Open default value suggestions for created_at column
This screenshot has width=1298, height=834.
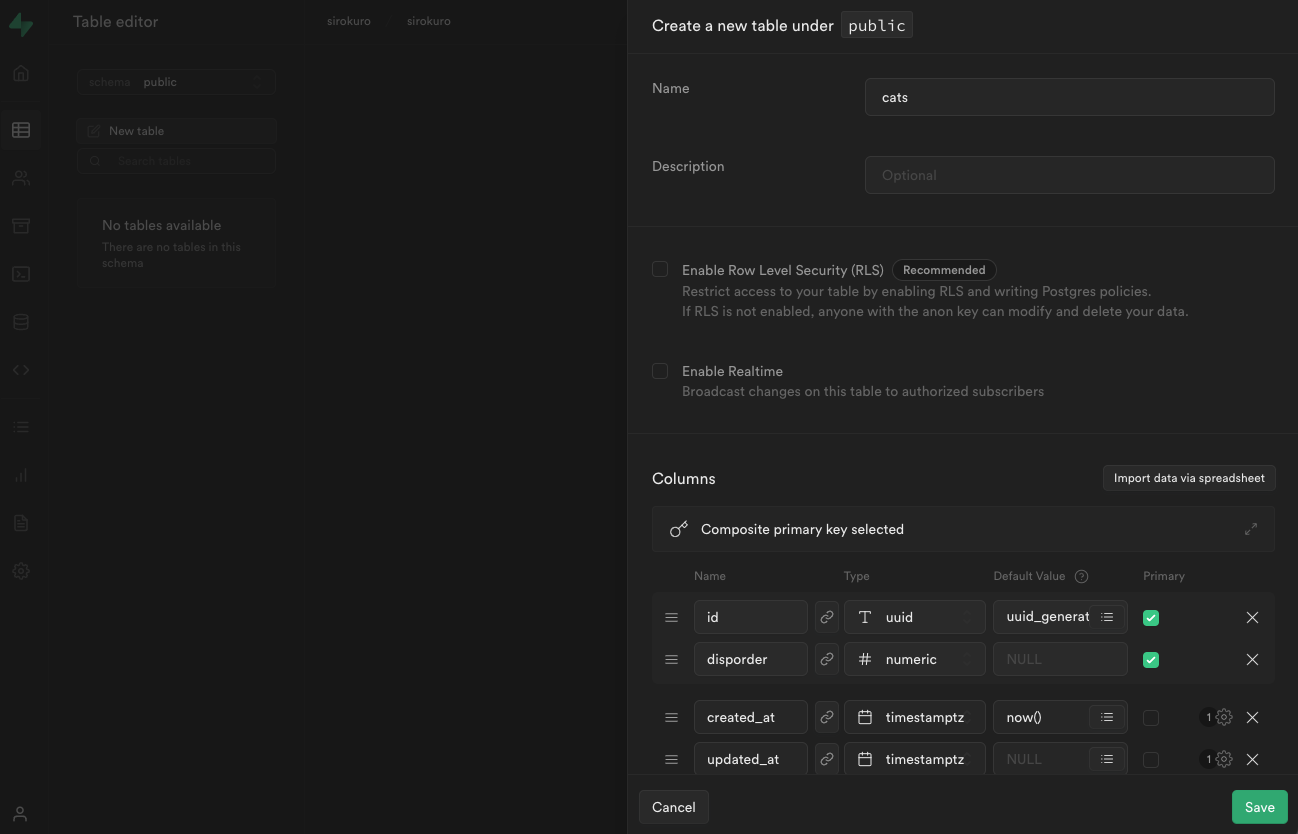pyautogui.click(x=1107, y=717)
